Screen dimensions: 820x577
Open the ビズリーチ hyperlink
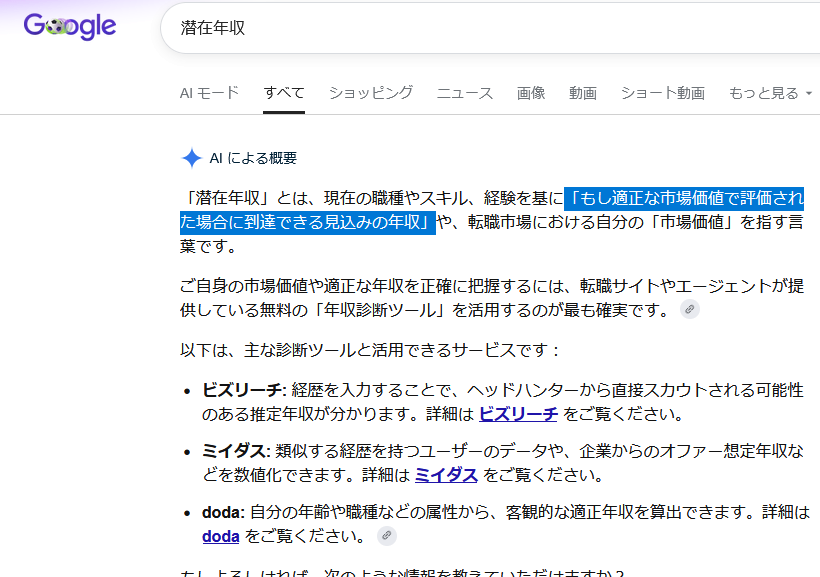(518, 414)
